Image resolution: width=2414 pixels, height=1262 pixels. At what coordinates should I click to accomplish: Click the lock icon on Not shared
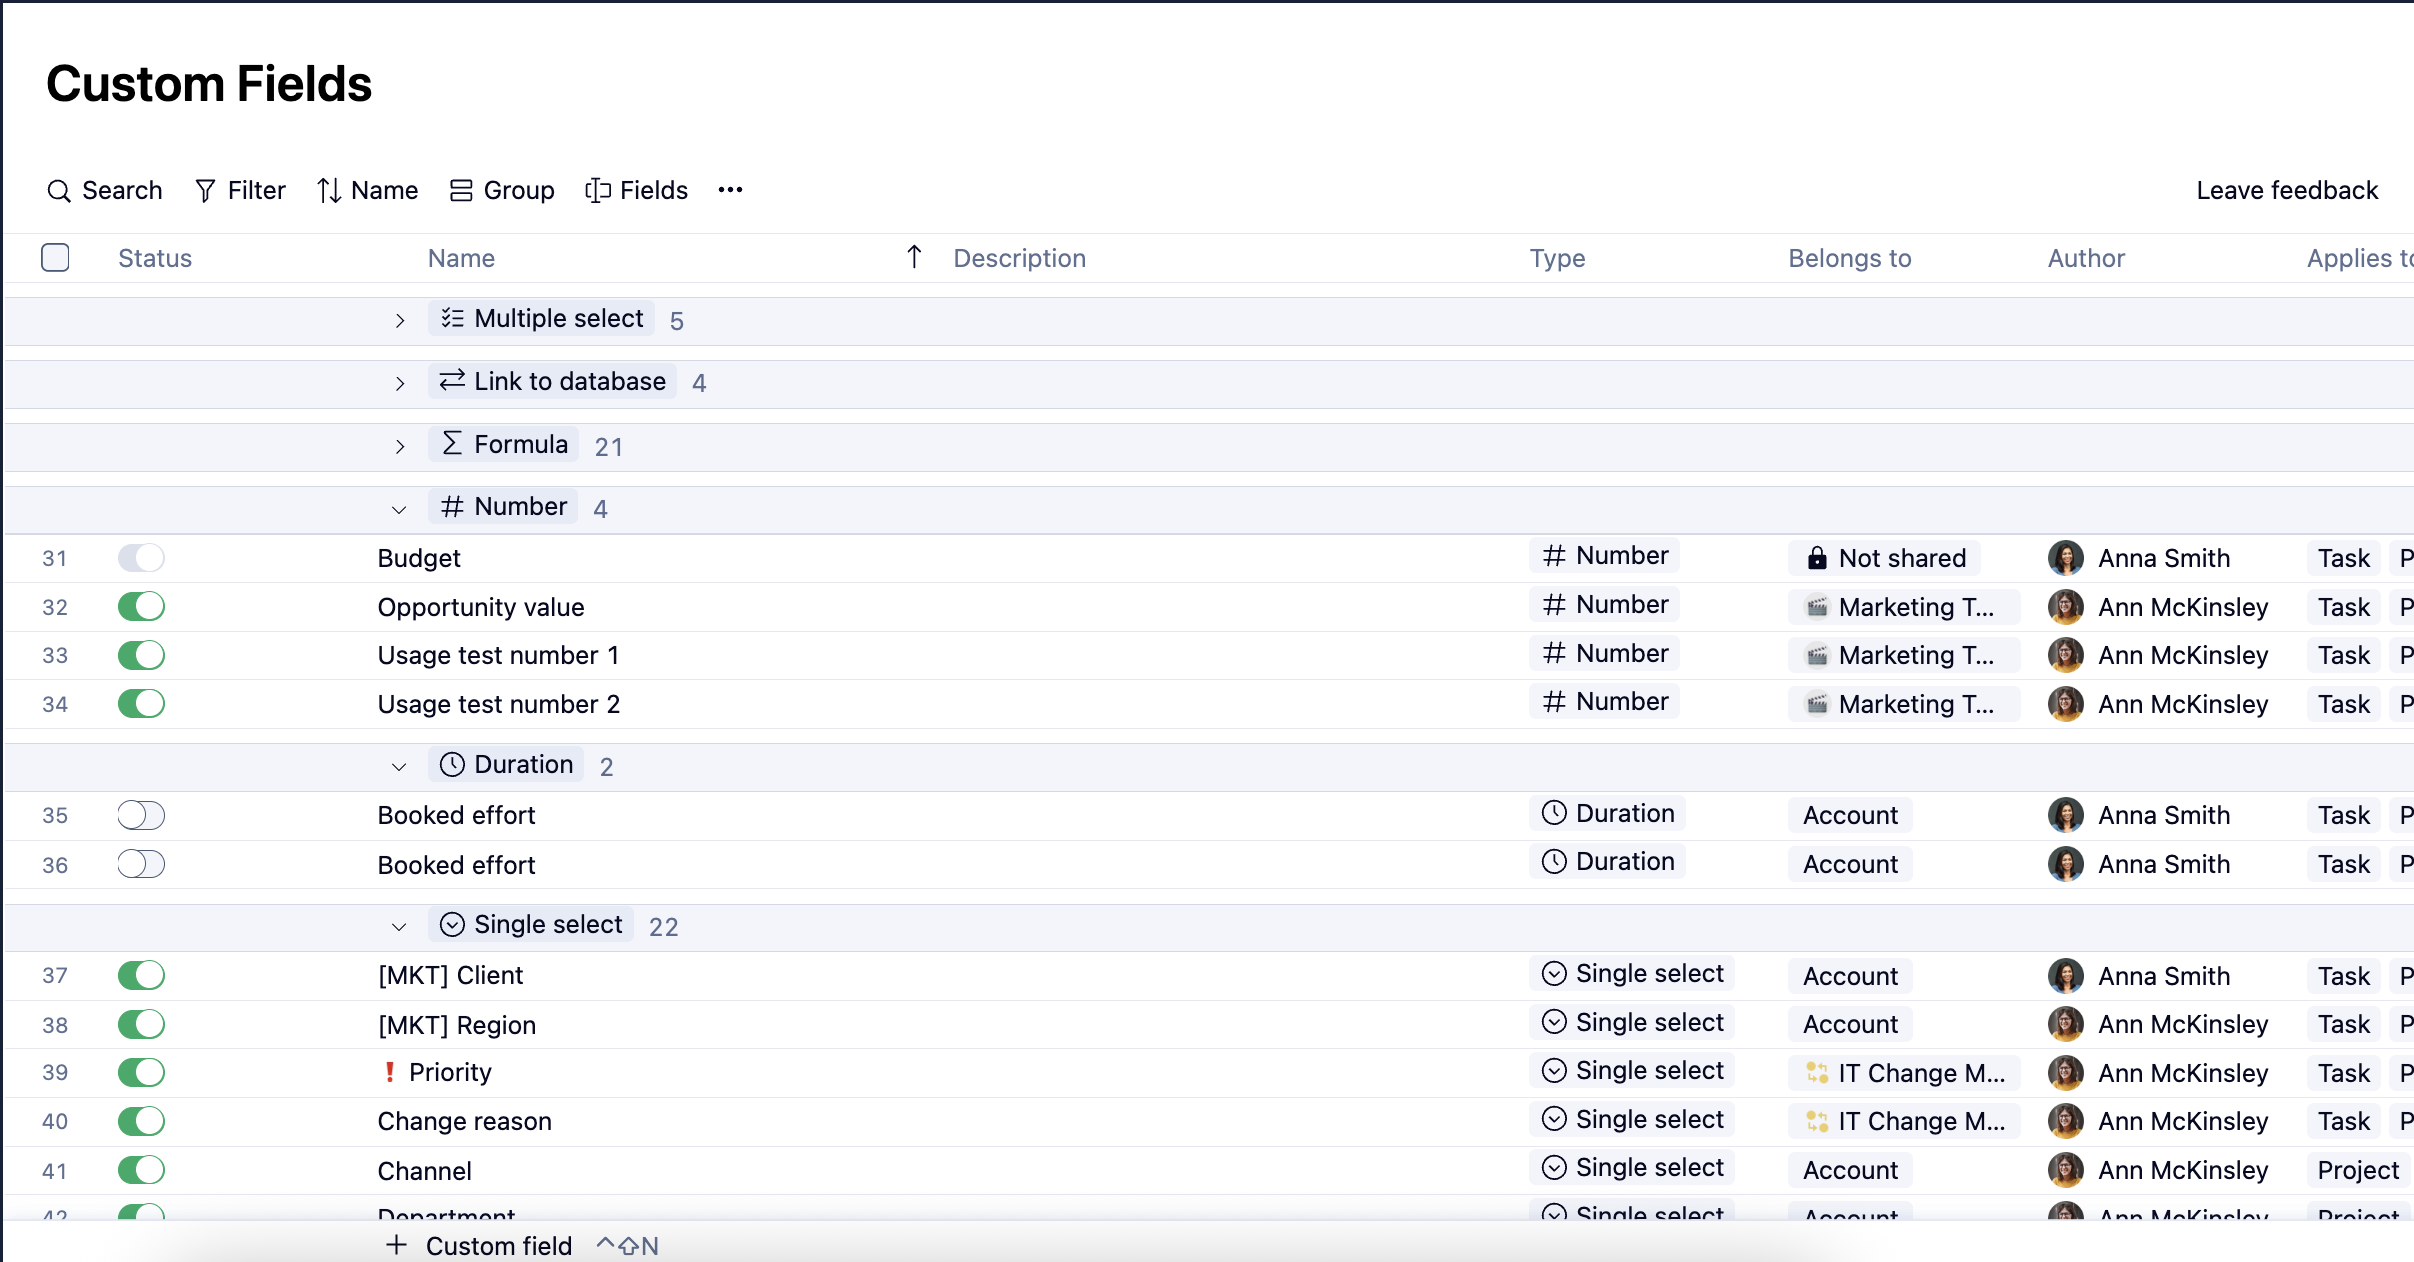coord(1817,558)
